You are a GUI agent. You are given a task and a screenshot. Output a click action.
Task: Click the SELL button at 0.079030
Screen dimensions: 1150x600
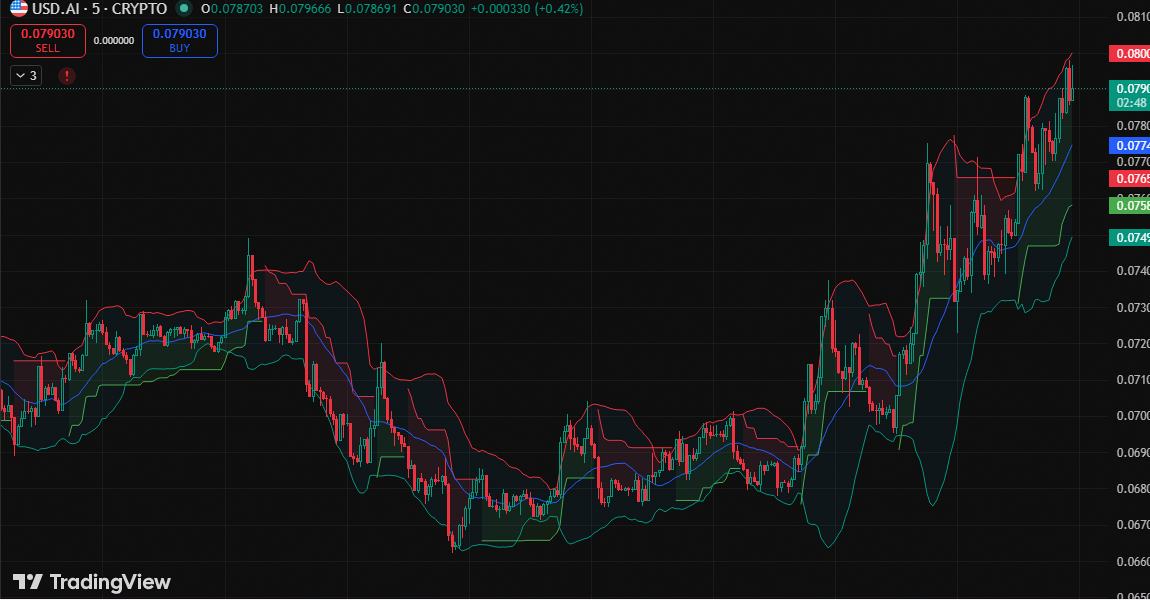point(47,41)
